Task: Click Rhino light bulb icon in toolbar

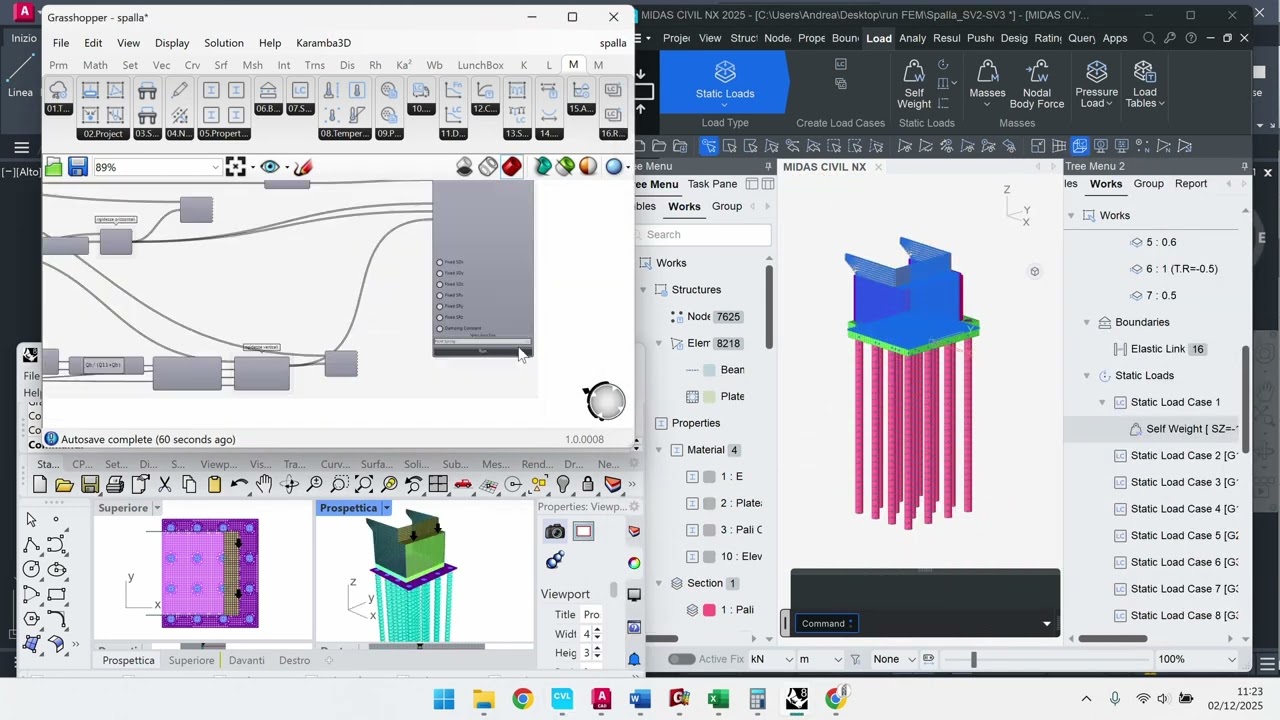Action: point(563,485)
